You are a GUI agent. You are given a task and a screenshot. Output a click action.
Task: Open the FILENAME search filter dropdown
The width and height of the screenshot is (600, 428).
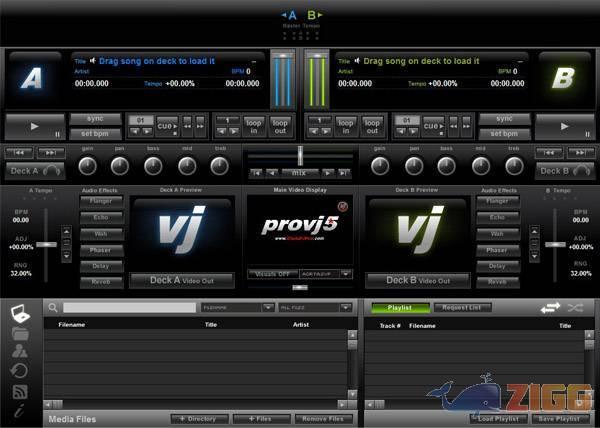tap(237, 308)
